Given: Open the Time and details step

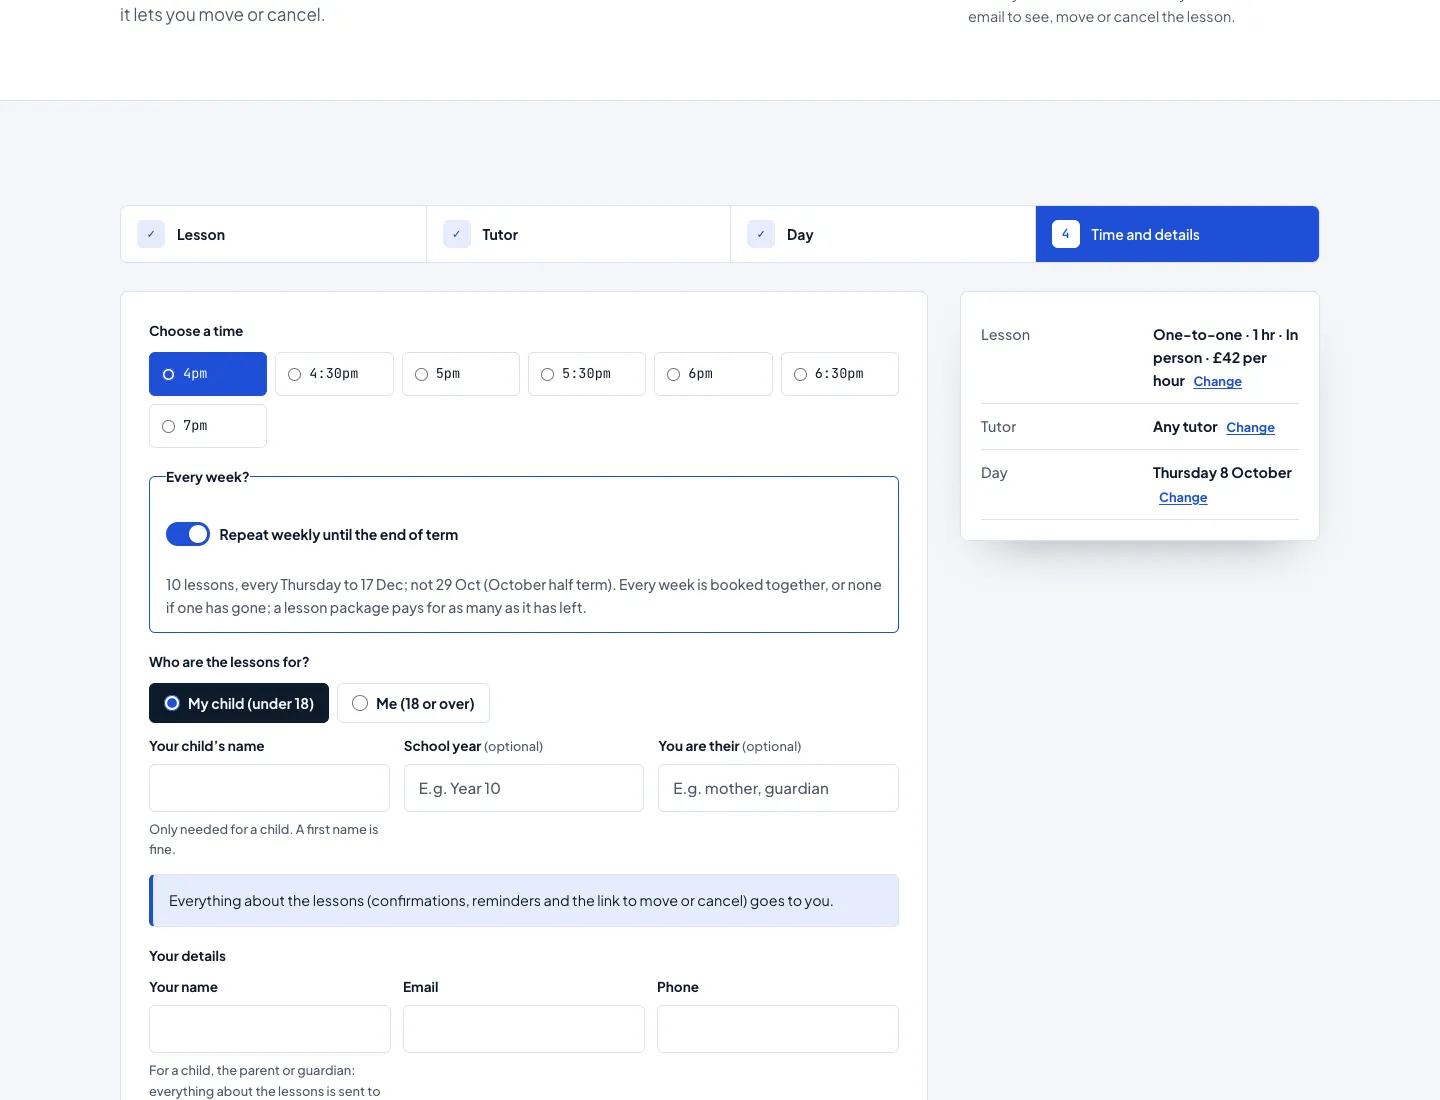Looking at the screenshot, I should tap(1177, 234).
